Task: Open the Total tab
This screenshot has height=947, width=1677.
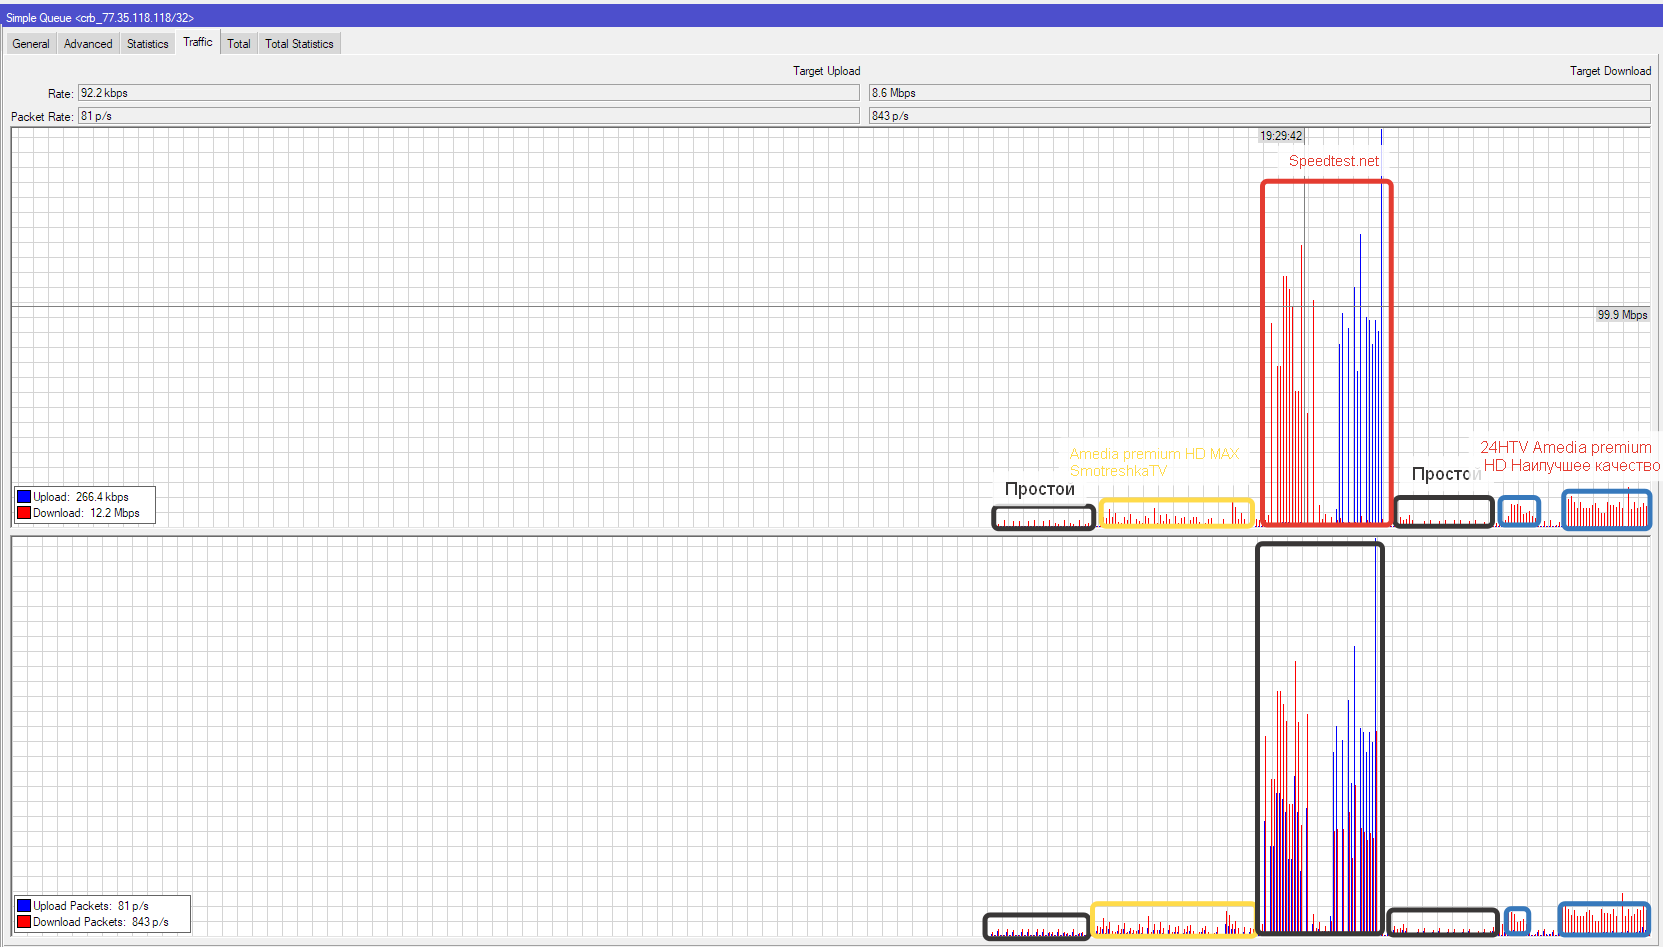Action: point(239,44)
